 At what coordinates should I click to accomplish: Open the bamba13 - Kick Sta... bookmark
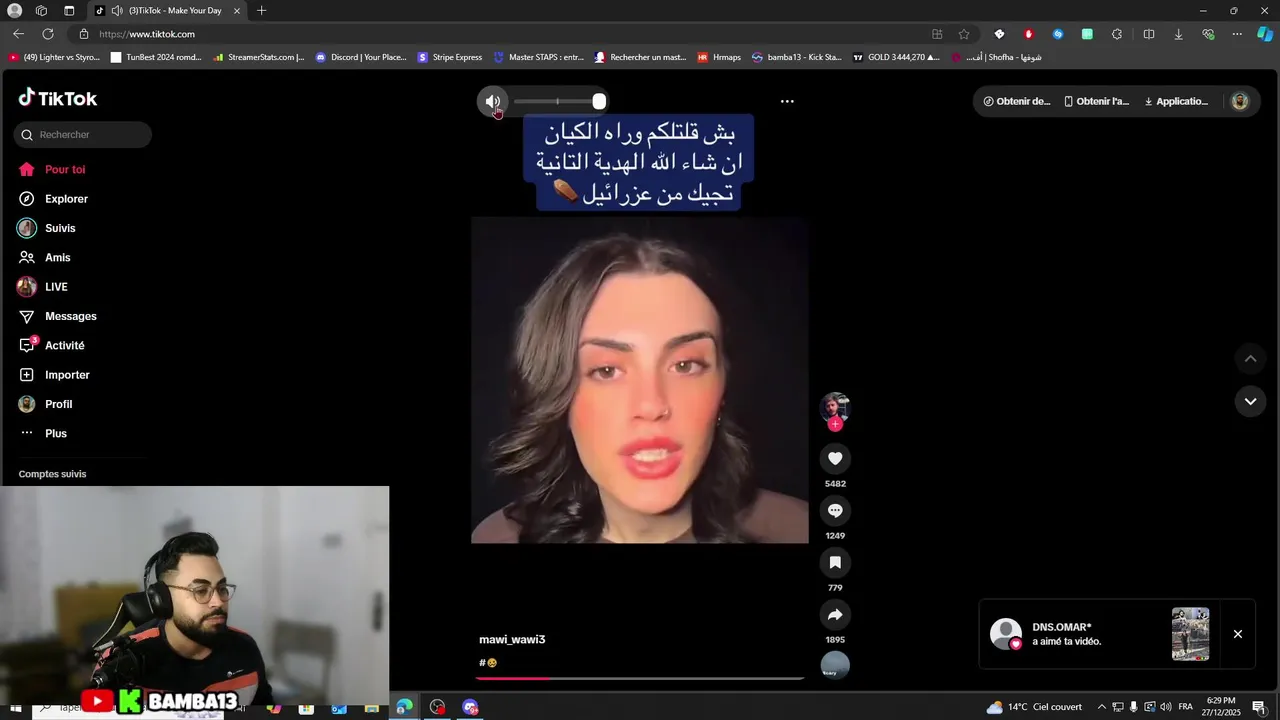[x=796, y=57]
